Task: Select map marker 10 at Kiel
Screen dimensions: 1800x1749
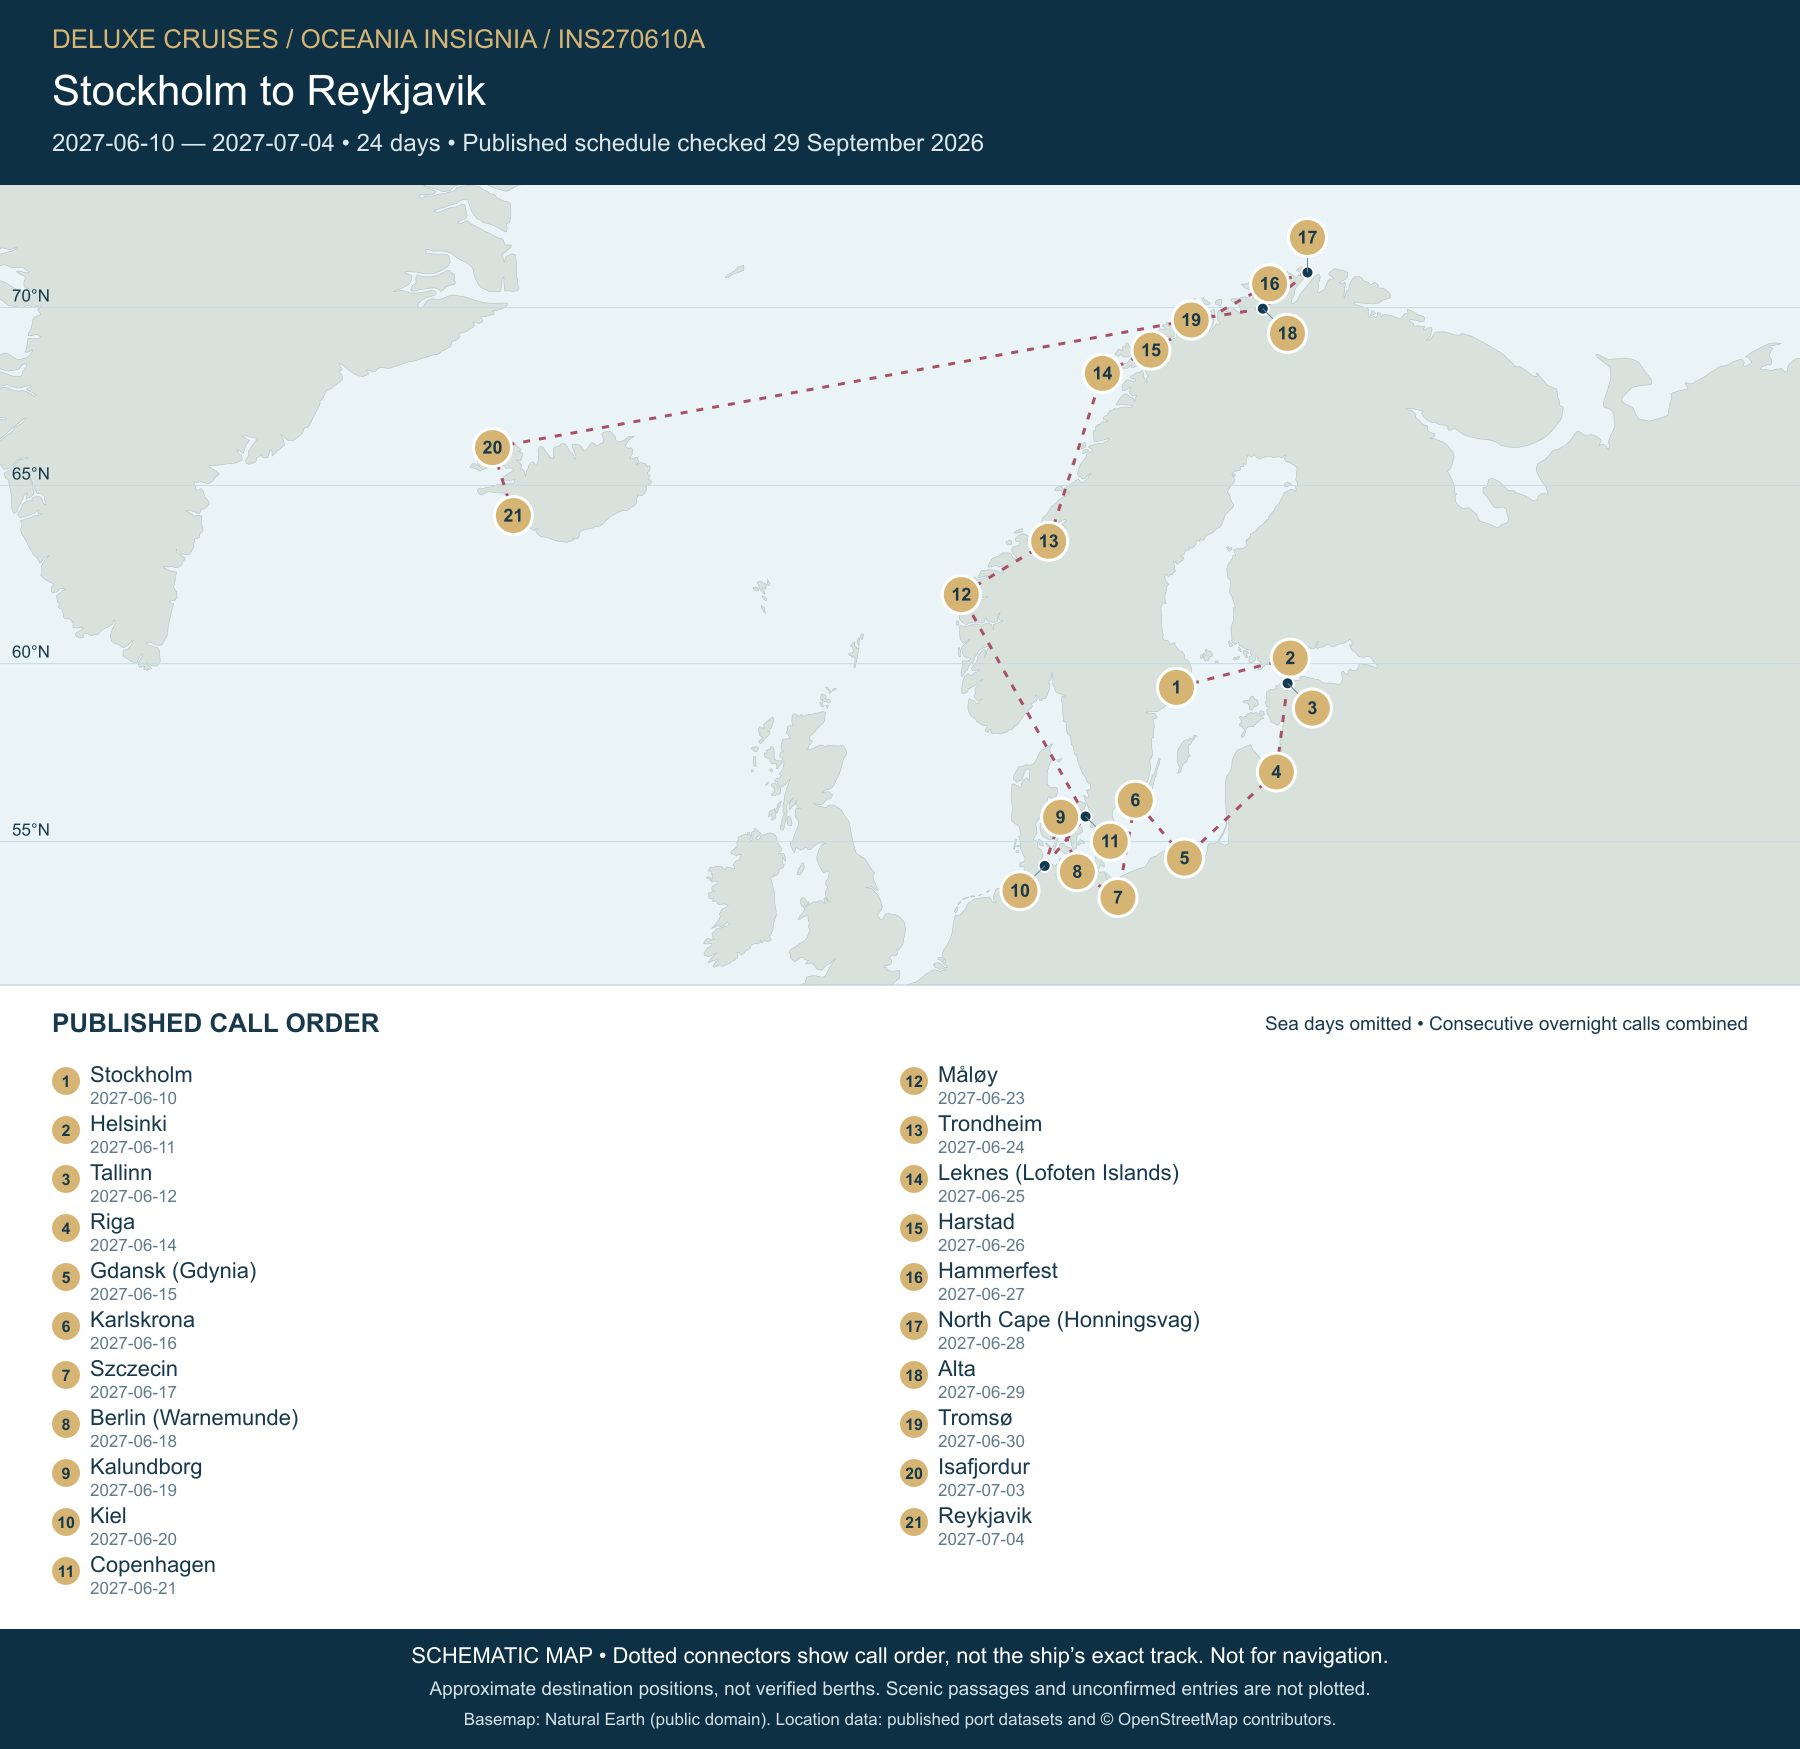Action: [1020, 890]
